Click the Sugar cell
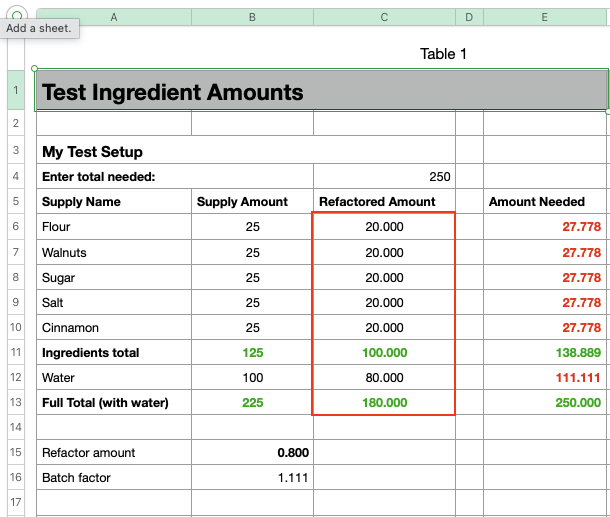 114,278
